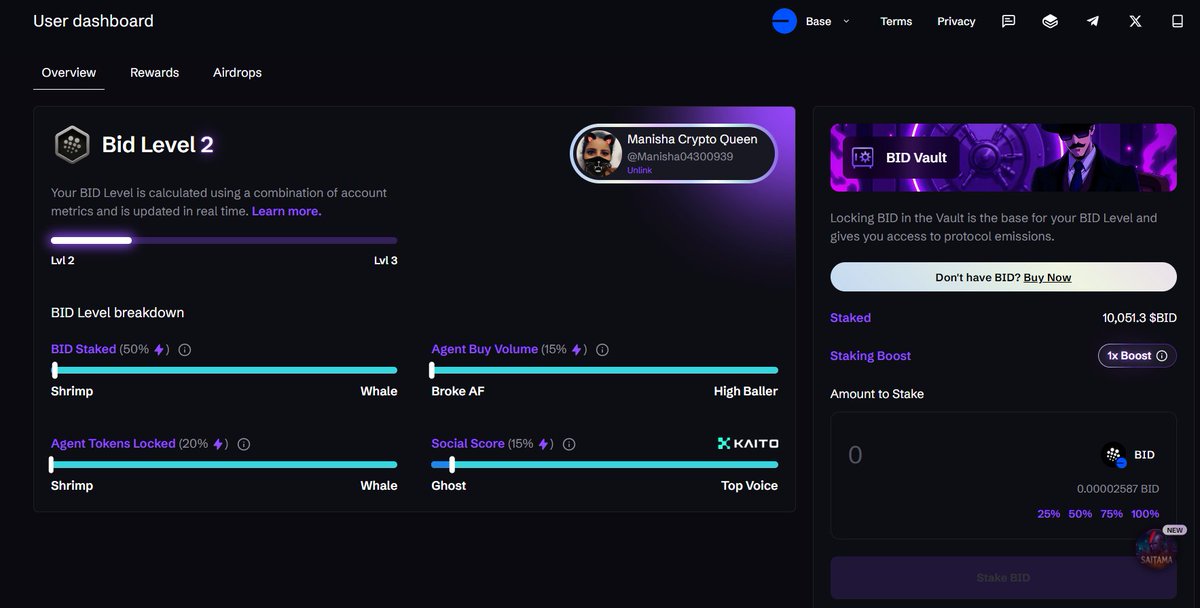This screenshot has width=1200, height=608.
Task: Open the info tooltip next to BID Staked
Action: click(184, 349)
